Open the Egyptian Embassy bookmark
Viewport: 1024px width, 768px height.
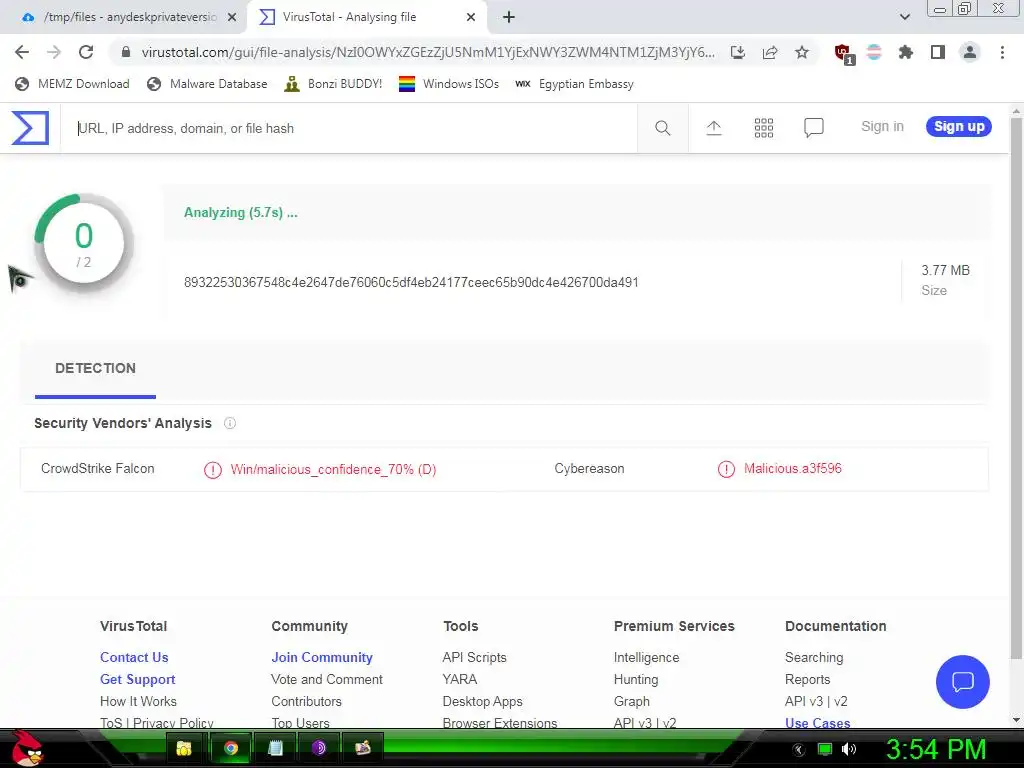(x=575, y=84)
